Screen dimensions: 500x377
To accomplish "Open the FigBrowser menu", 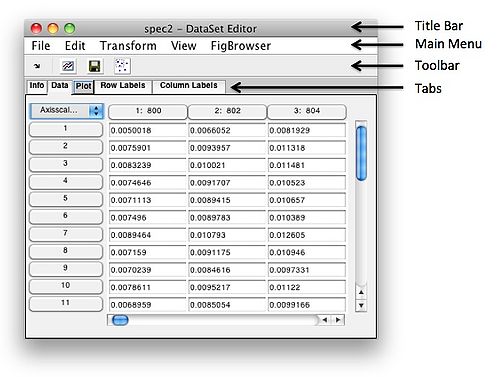I will (x=241, y=46).
